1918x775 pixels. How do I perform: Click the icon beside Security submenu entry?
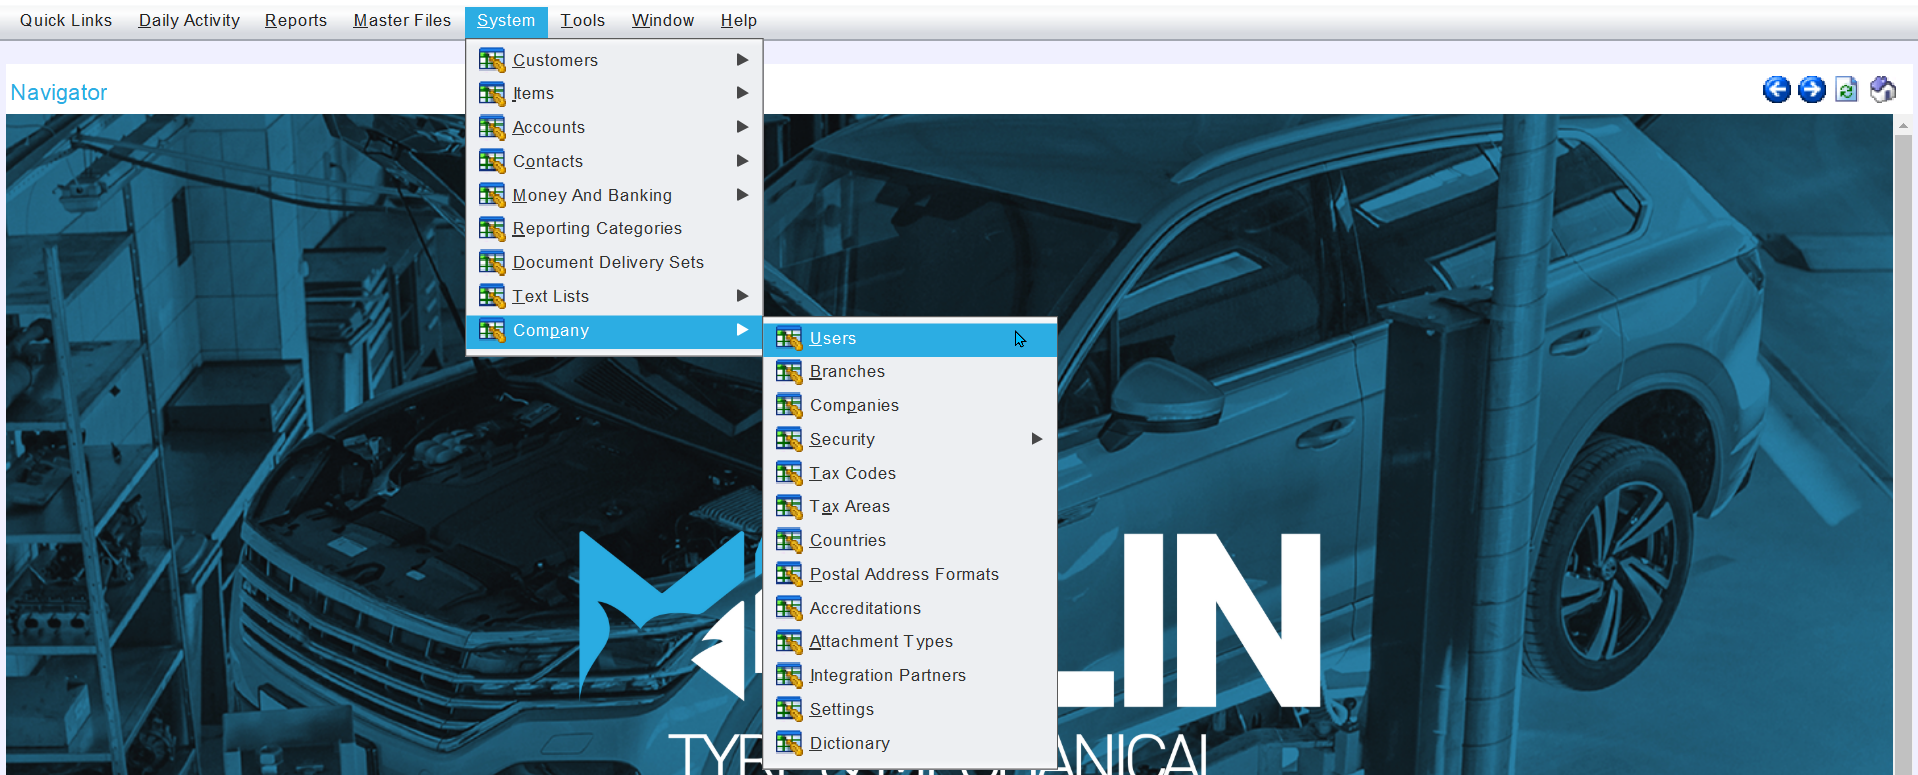pyautogui.click(x=789, y=439)
